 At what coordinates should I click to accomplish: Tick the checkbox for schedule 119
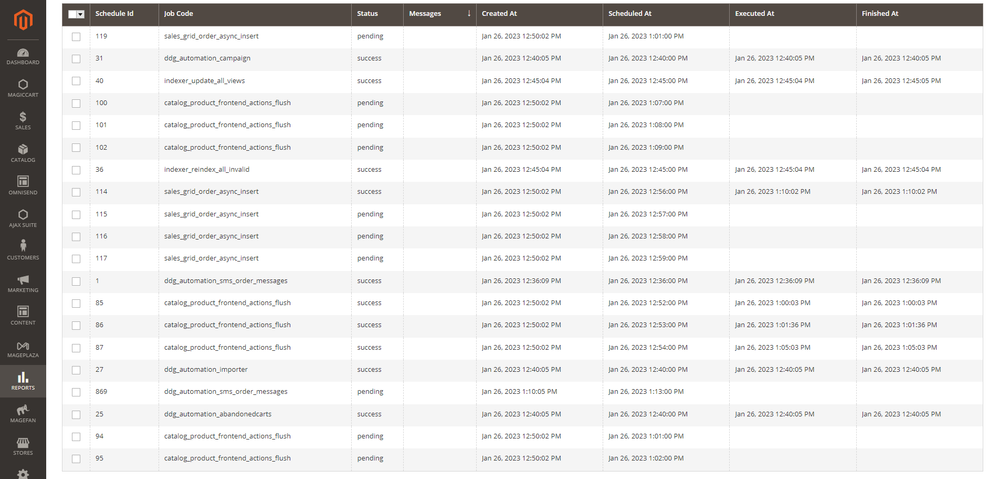pos(76,36)
